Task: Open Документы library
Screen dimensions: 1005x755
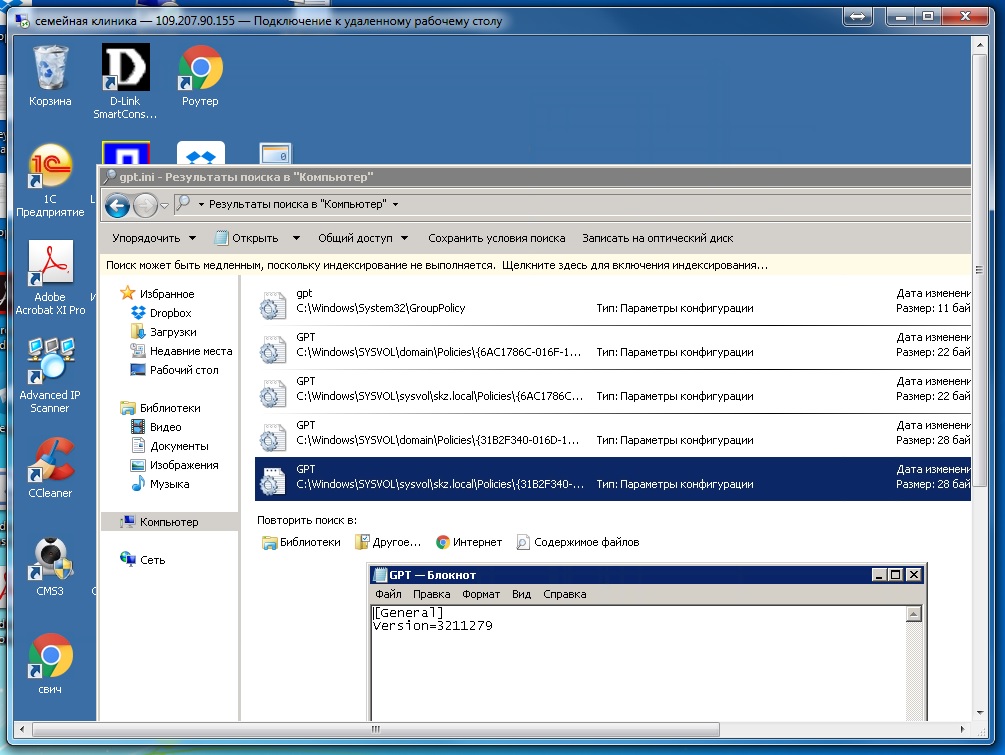Action: coord(170,446)
